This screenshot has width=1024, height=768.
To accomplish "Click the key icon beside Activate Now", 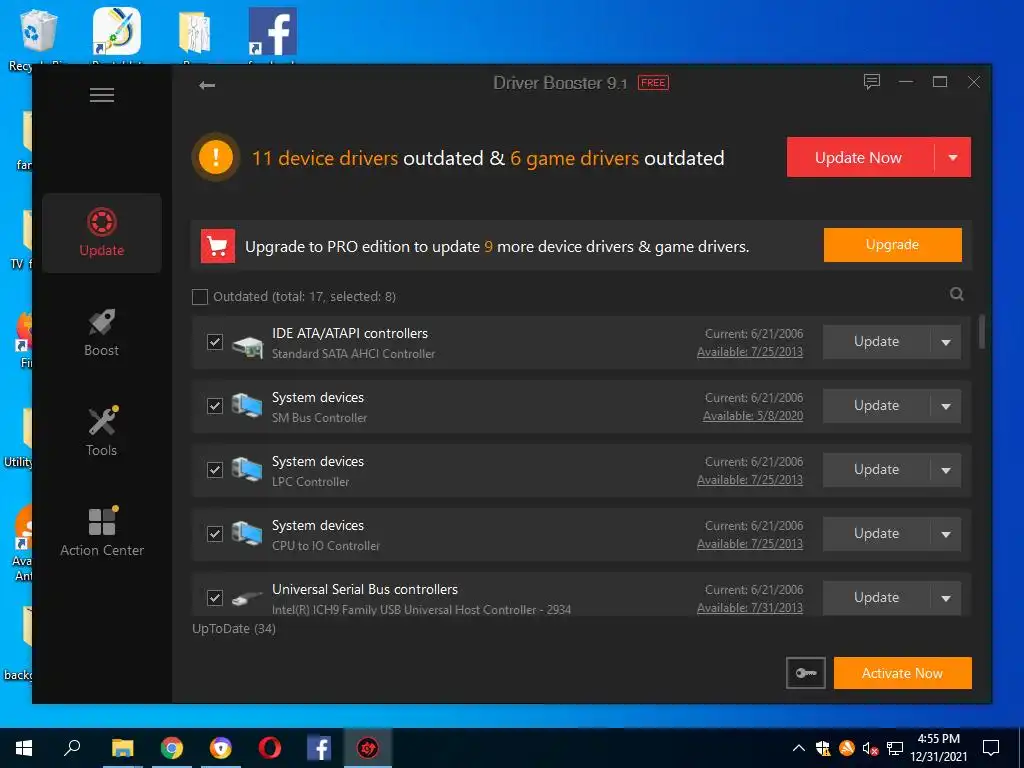I will [806, 673].
